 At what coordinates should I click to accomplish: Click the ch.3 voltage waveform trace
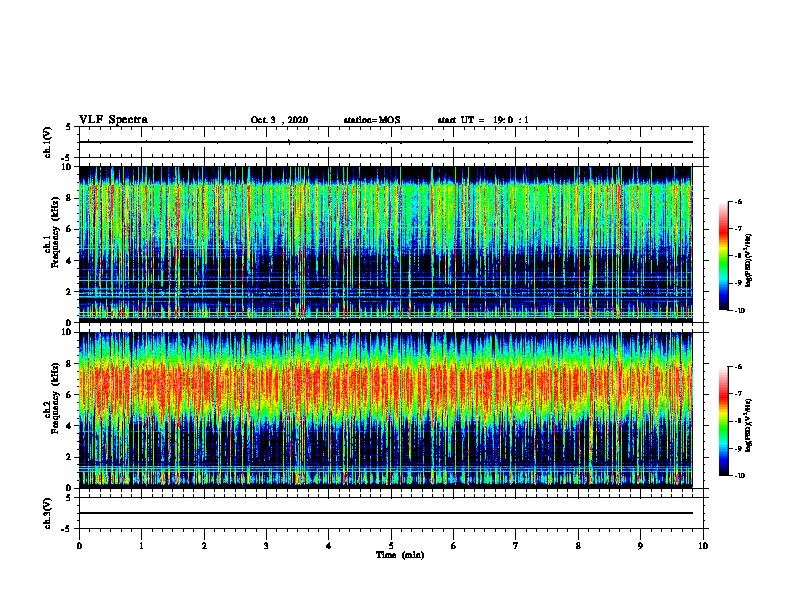385,513
